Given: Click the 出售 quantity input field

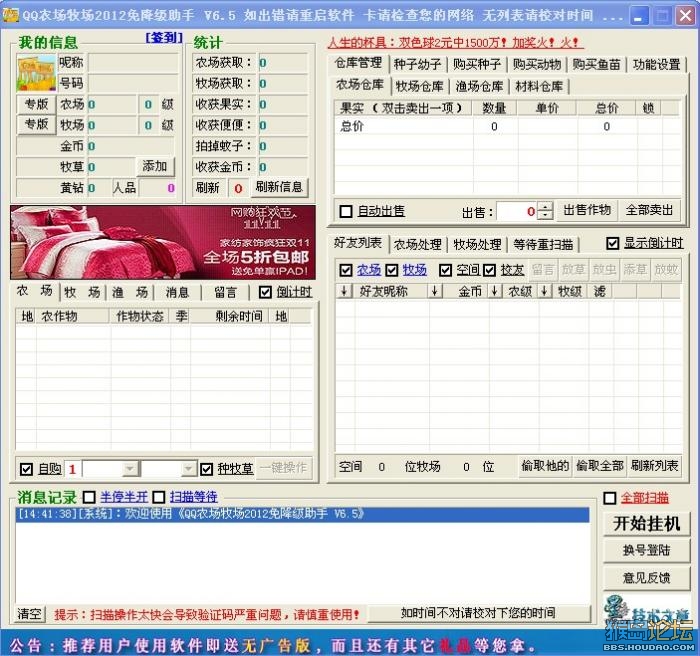Looking at the screenshot, I should (x=517, y=211).
